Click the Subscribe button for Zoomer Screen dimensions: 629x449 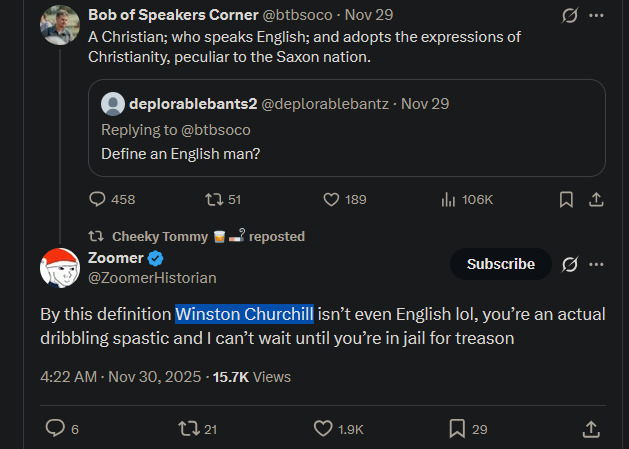(501, 264)
